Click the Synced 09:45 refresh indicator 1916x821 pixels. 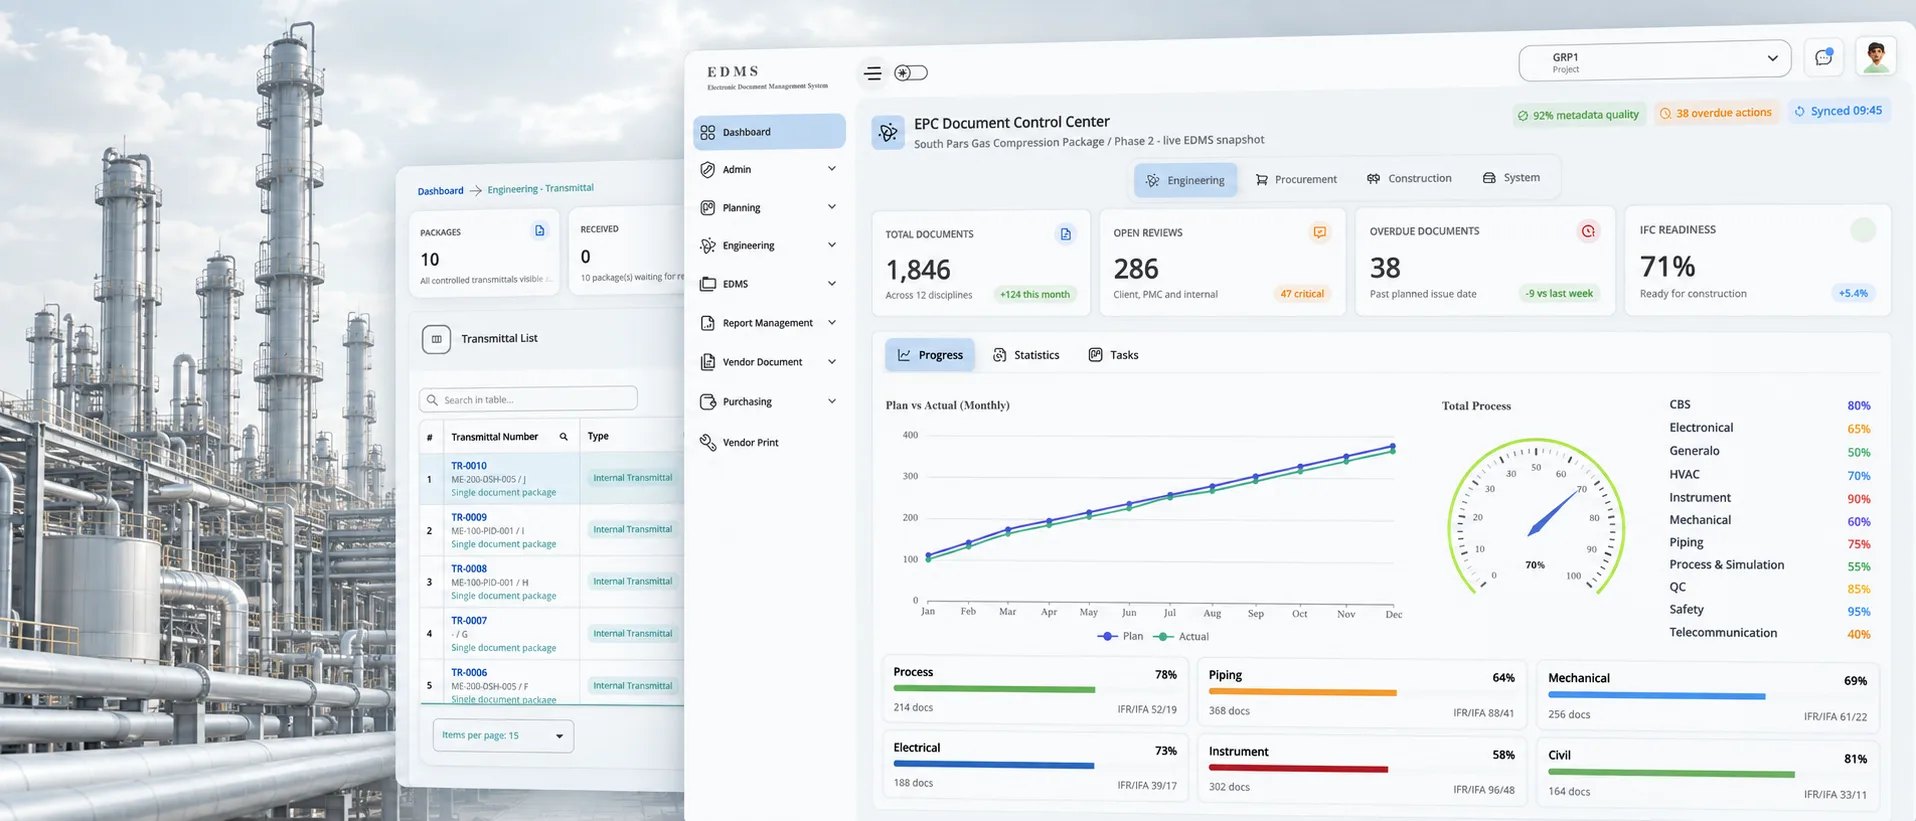coord(1838,111)
